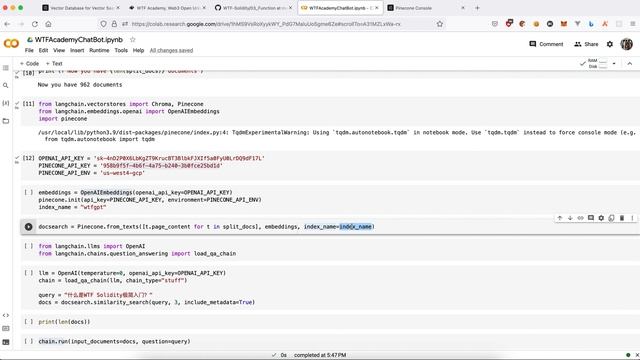The width and height of the screenshot is (640, 360).
Task: Click the 'All changes saved' link
Action: coord(171,51)
